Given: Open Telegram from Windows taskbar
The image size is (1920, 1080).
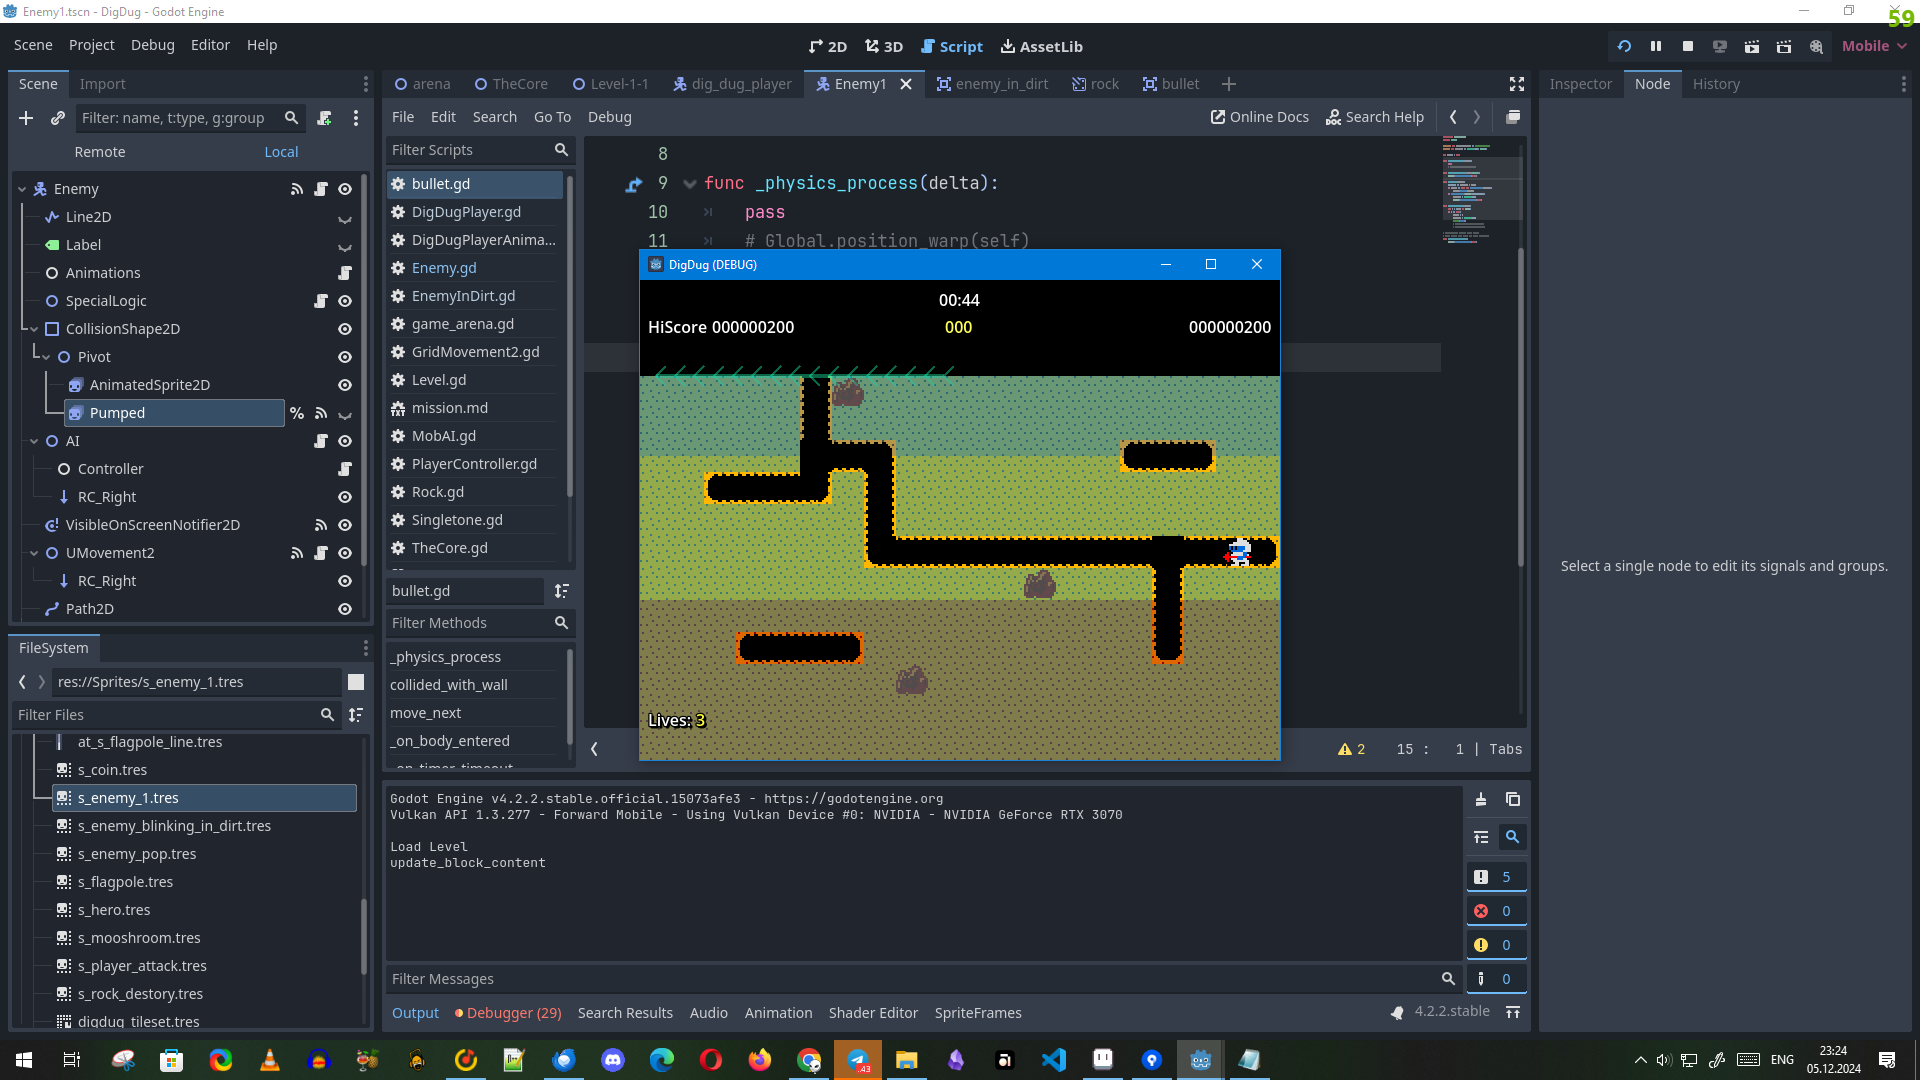Looking at the screenshot, I should coord(858,1060).
